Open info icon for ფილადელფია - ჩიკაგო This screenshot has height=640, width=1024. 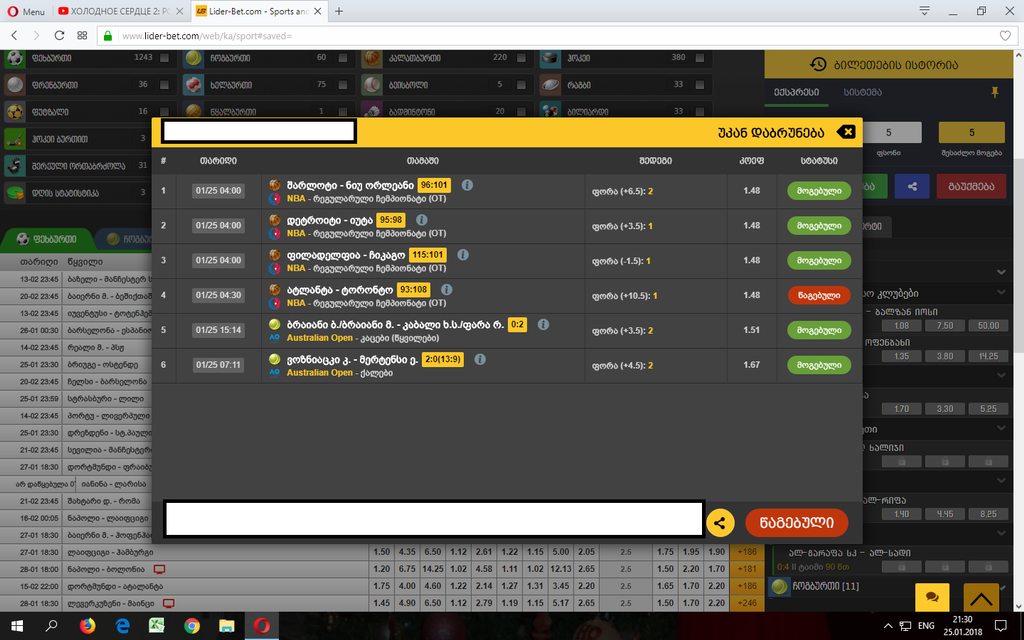(x=463, y=255)
